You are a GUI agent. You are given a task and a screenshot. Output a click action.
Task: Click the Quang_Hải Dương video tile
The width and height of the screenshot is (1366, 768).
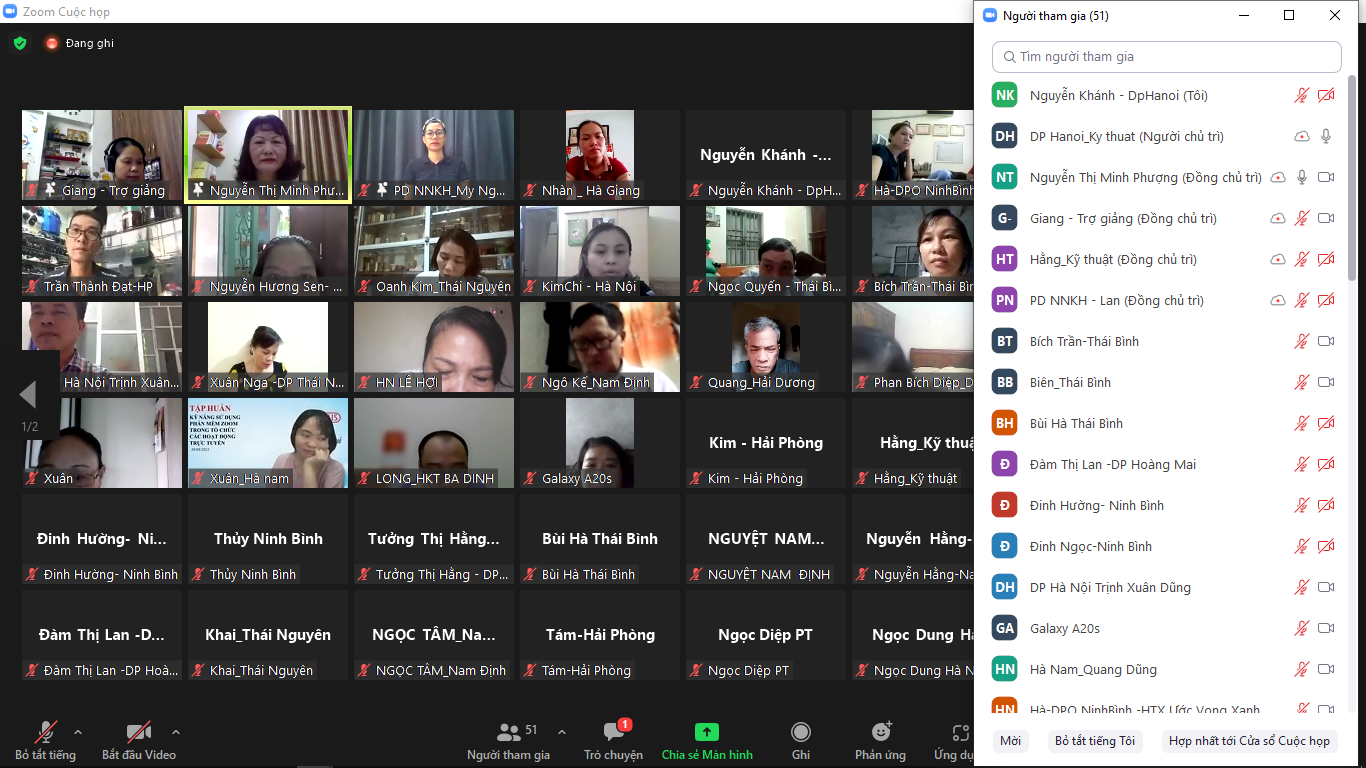click(766, 347)
